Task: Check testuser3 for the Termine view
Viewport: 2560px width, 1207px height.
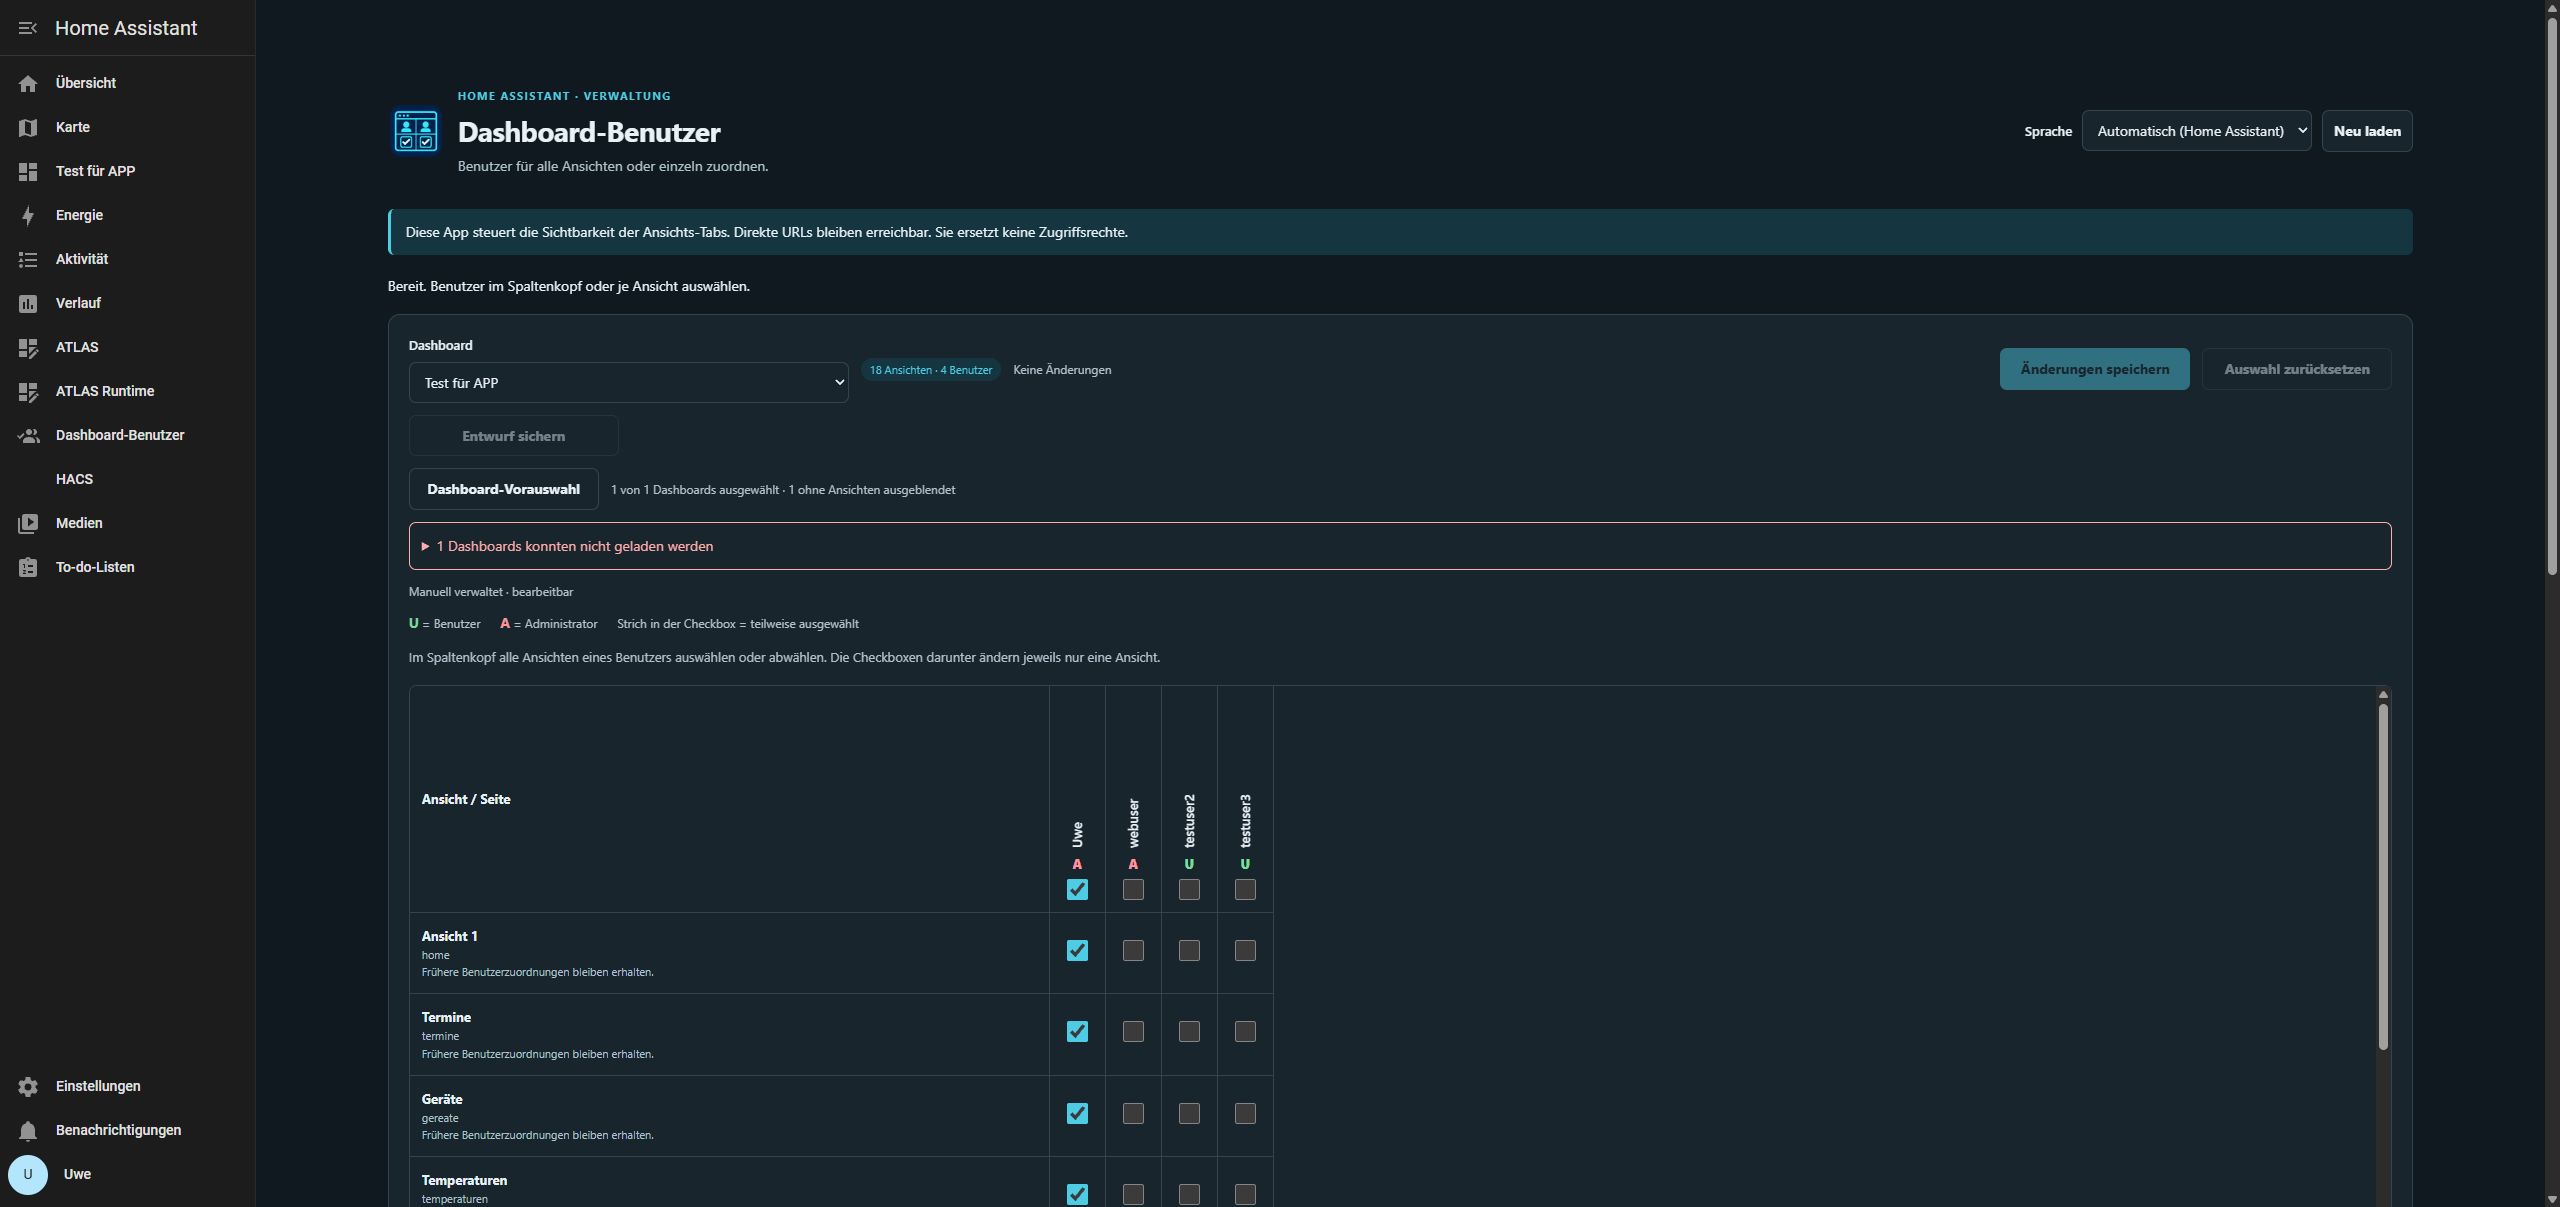Action: tap(1245, 1031)
